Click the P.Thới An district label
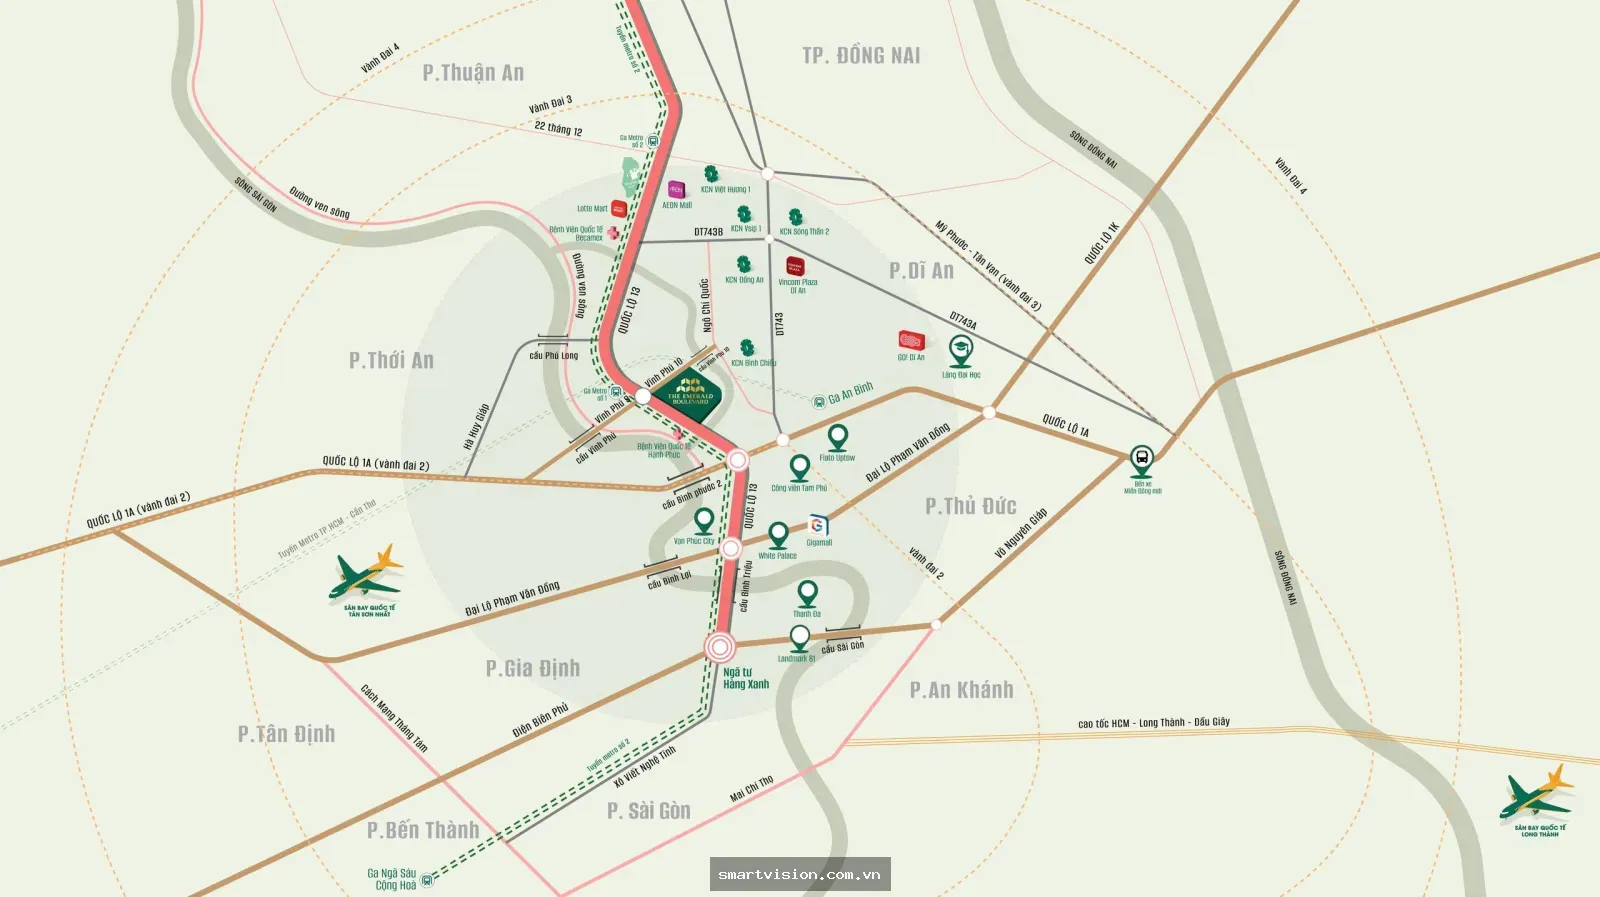 [391, 361]
